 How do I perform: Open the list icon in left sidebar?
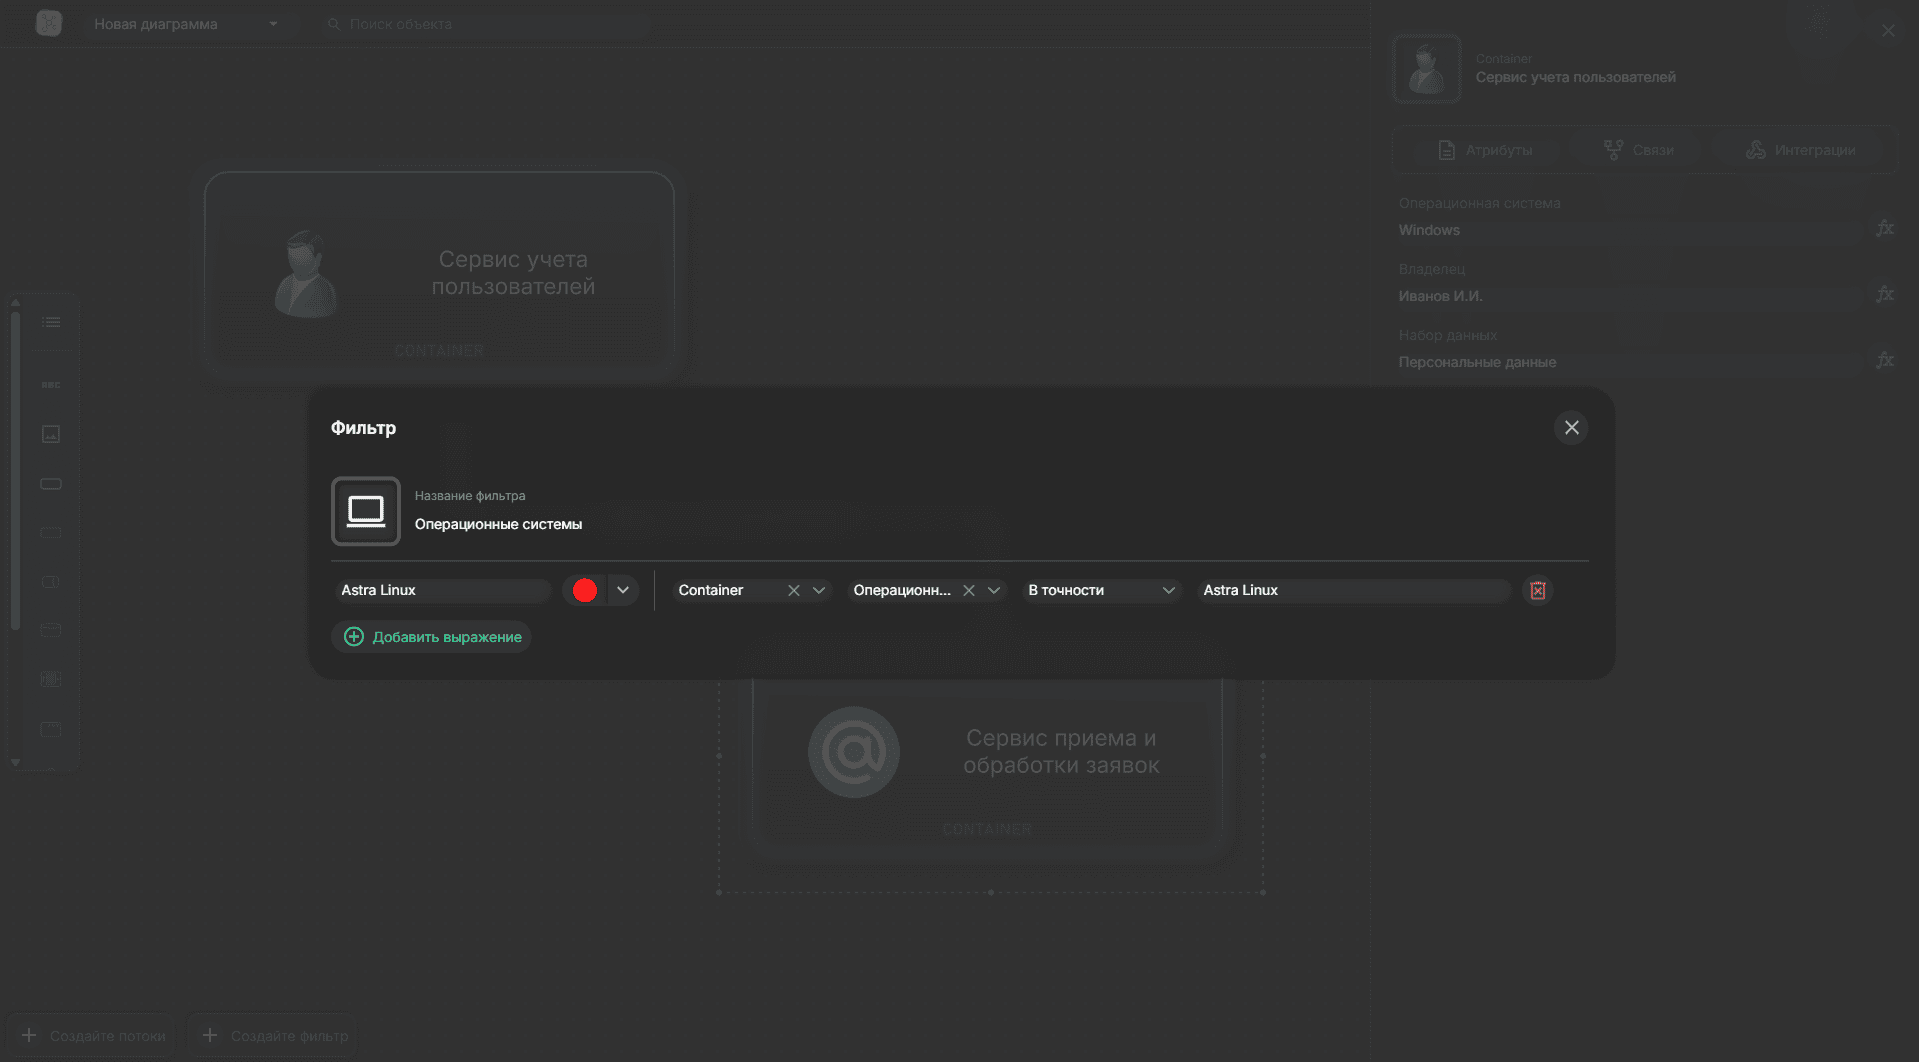pos(51,322)
